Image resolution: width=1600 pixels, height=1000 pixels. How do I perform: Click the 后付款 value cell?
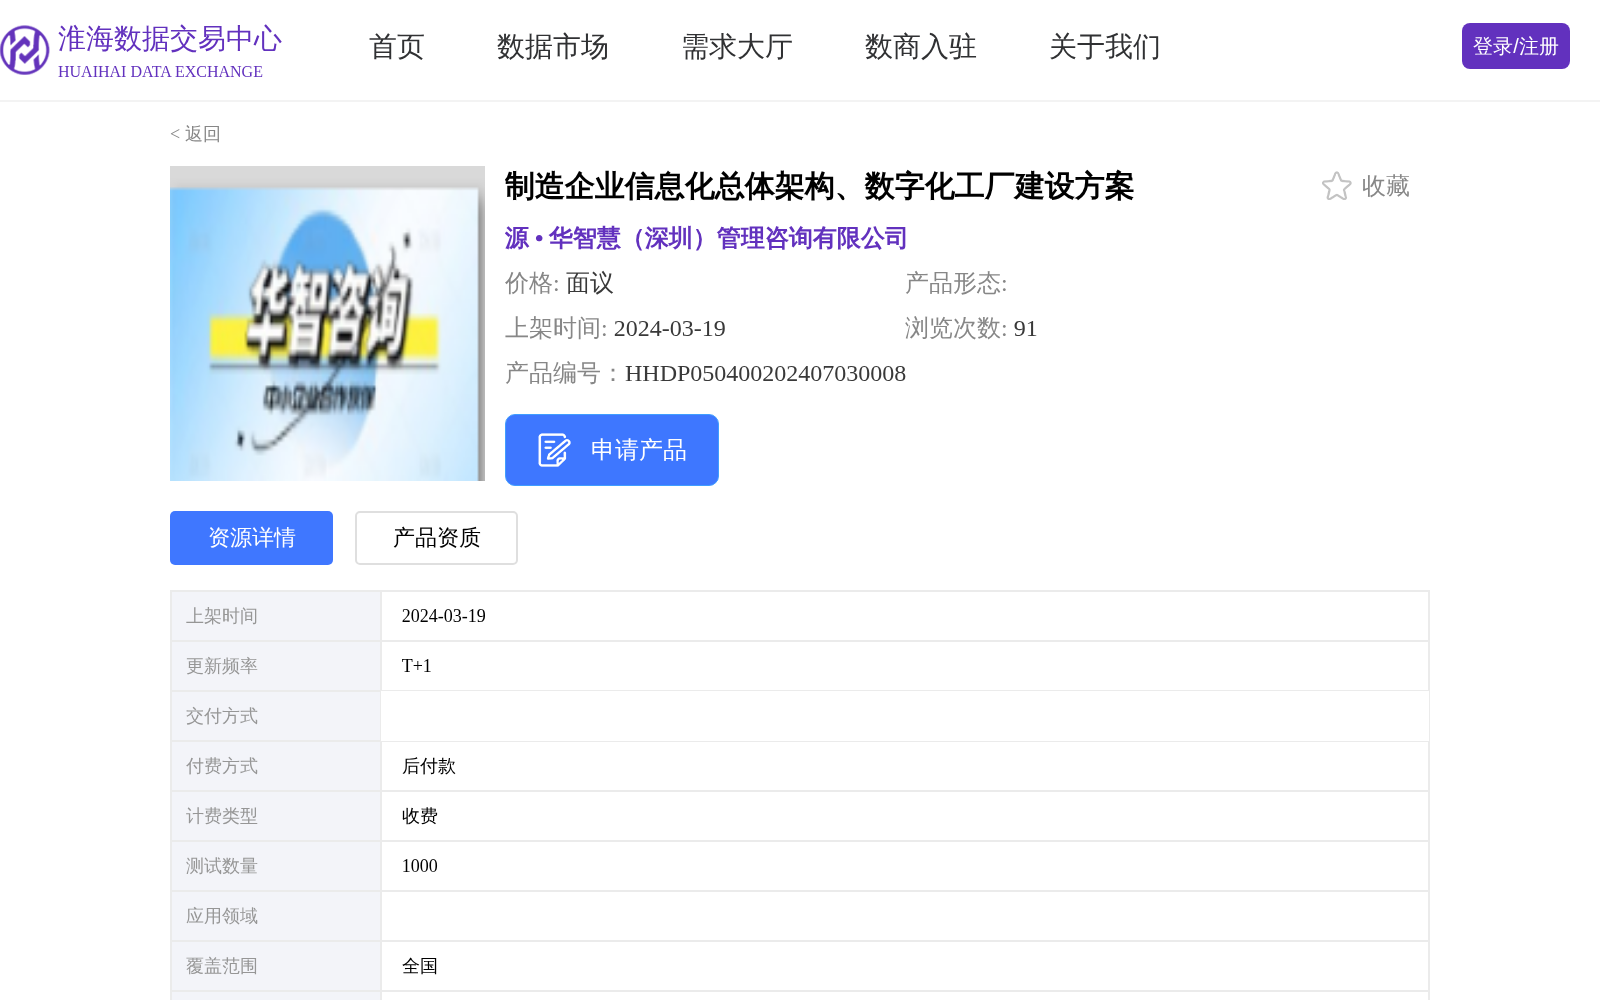[x=904, y=766]
